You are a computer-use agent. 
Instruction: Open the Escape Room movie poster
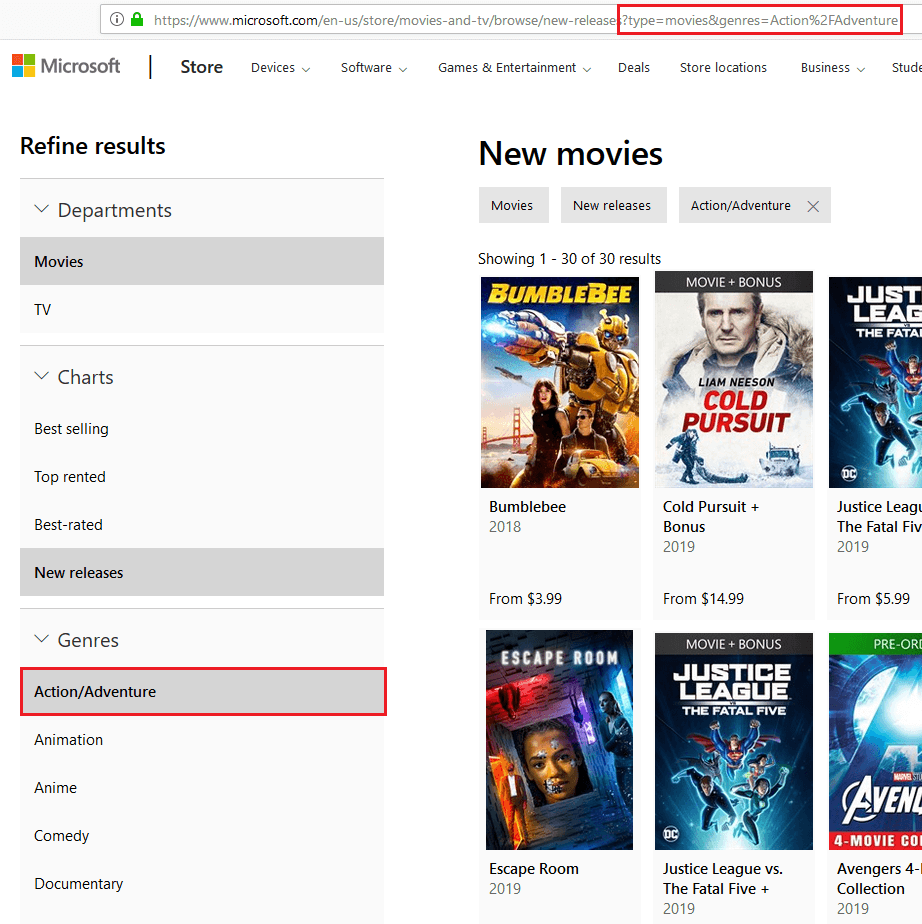559,740
